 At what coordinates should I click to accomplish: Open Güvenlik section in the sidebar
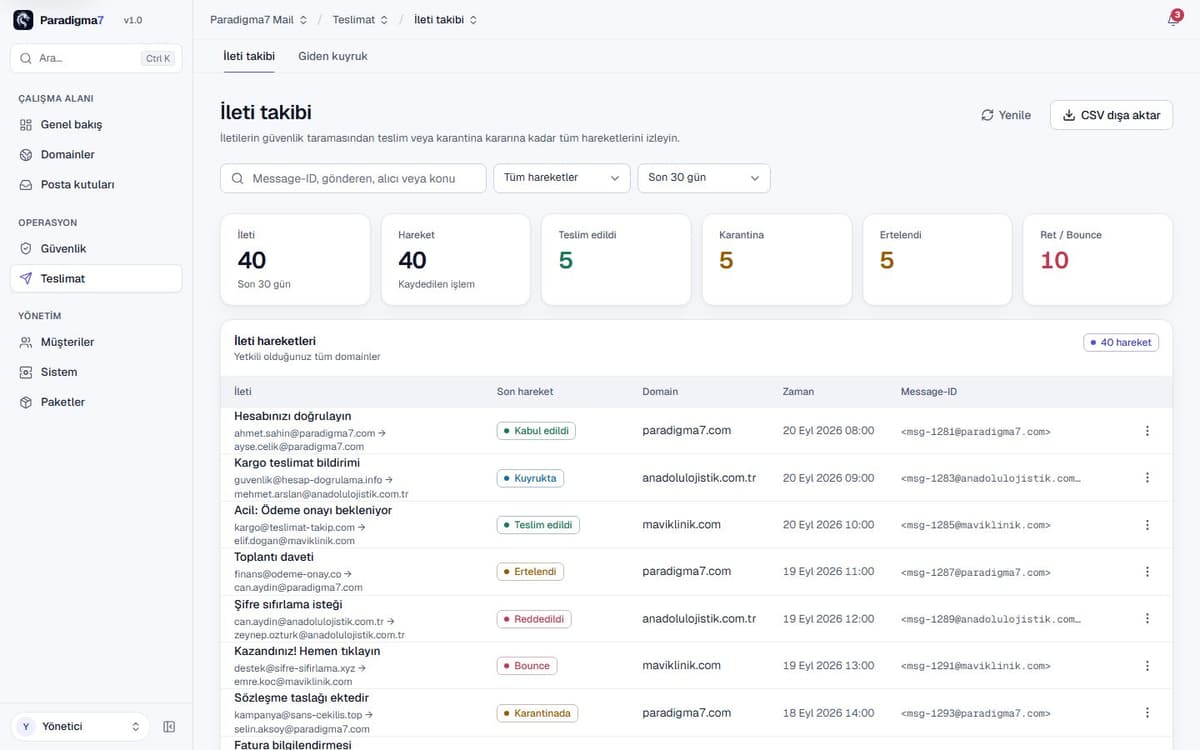96,248
